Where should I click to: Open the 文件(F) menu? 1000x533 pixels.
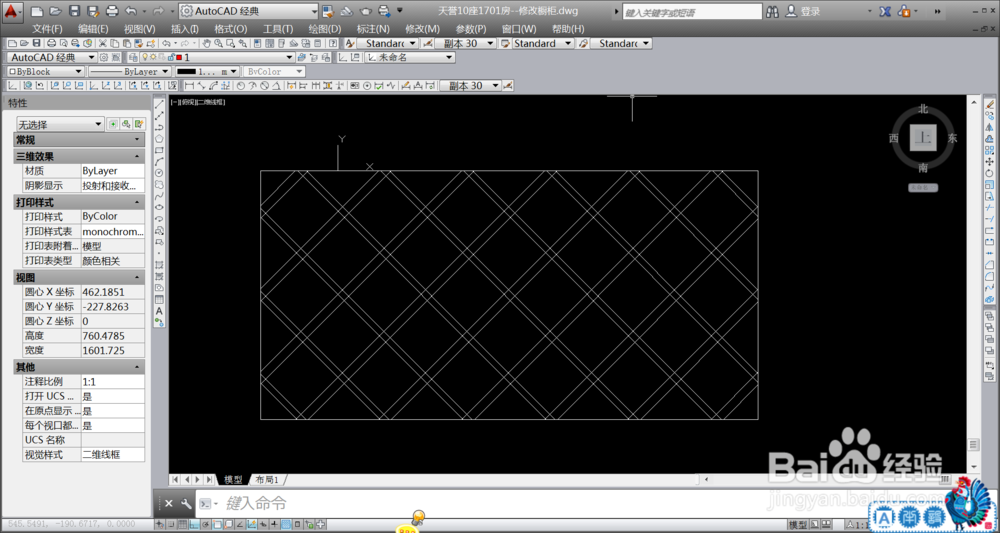click(48, 29)
